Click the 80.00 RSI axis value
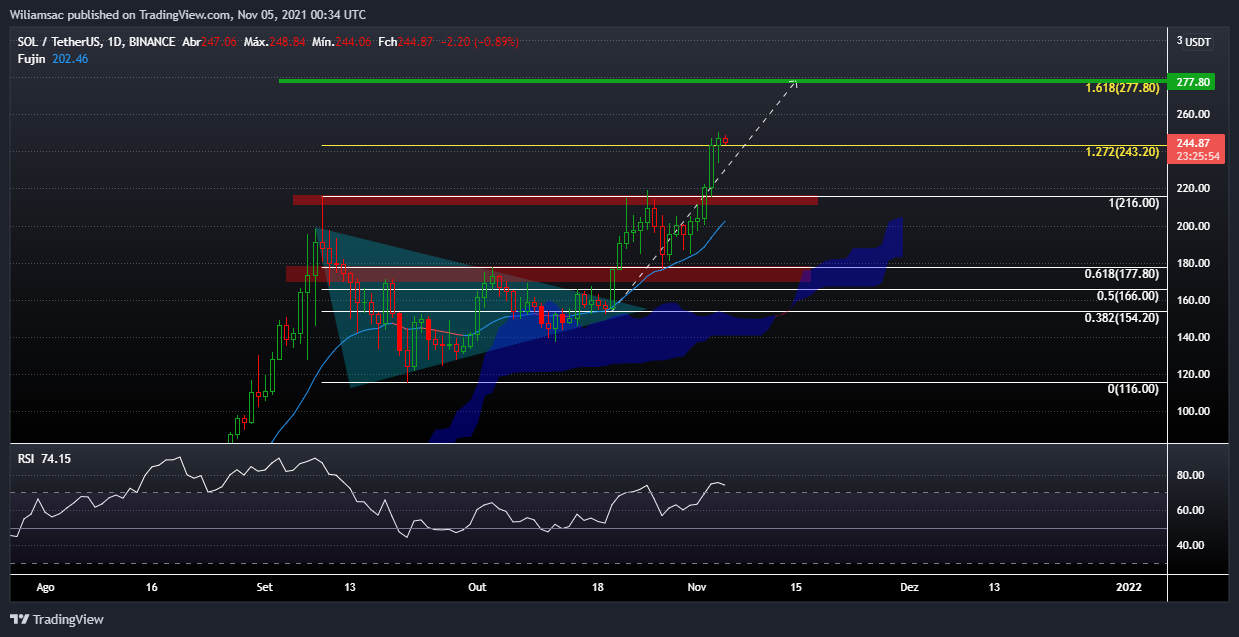Image resolution: width=1239 pixels, height=637 pixels. point(1190,475)
